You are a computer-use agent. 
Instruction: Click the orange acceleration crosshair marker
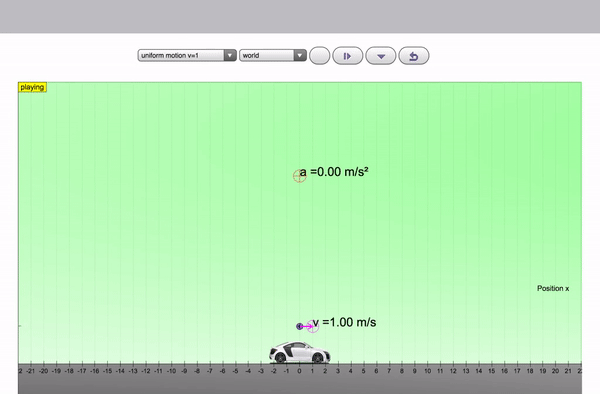299,176
